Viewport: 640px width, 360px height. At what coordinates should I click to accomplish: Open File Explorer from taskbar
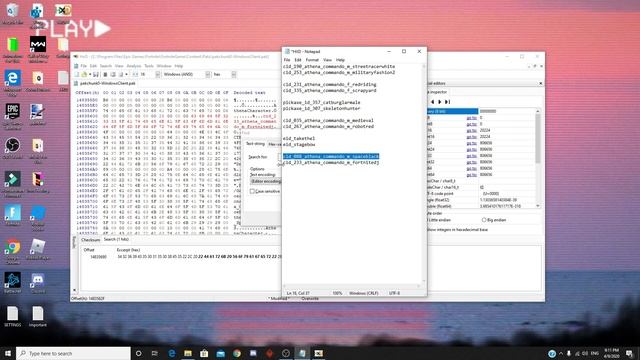click(188, 353)
